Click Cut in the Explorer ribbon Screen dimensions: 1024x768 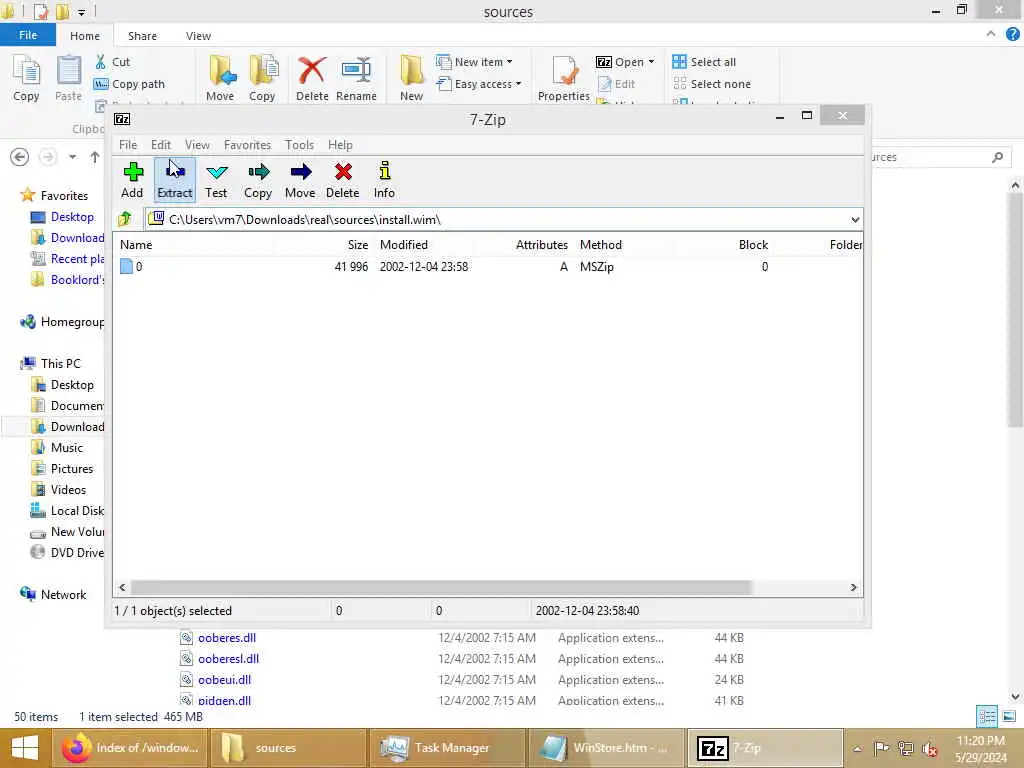(112, 62)
